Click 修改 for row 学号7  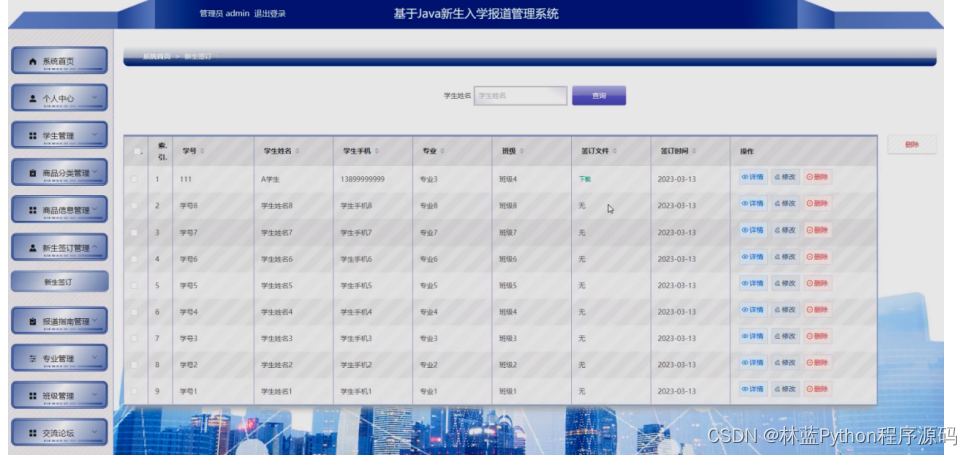[x=785, y=230]
